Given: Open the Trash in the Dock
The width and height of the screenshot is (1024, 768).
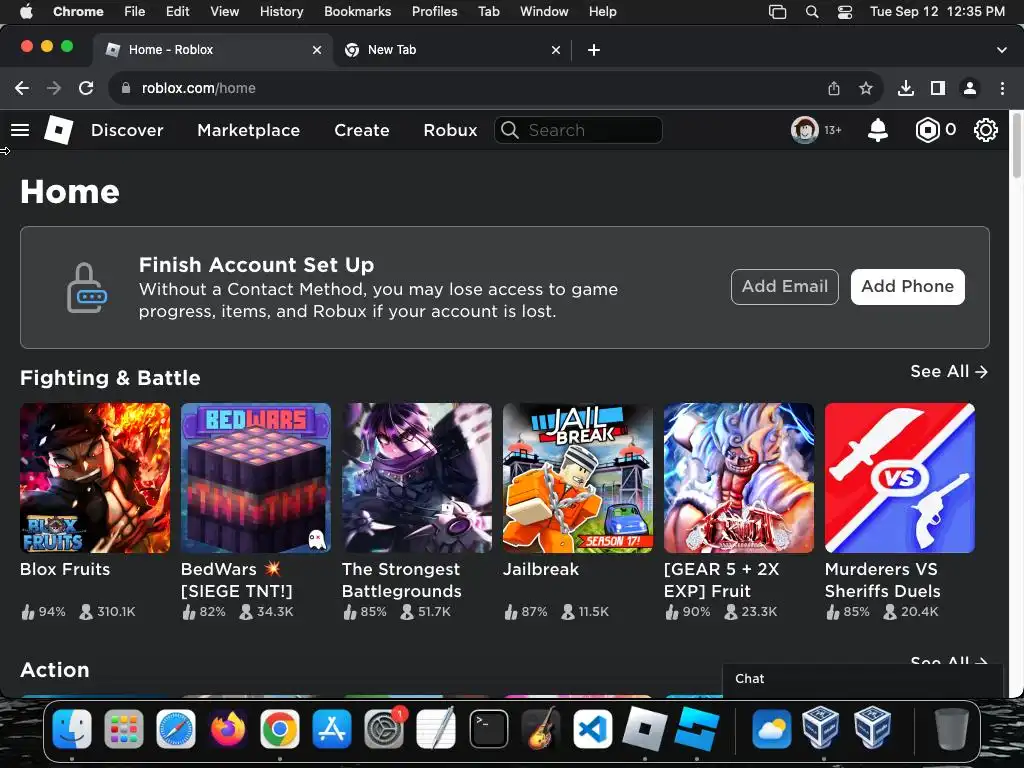Looking at the screenshot, I should [952, 728].
